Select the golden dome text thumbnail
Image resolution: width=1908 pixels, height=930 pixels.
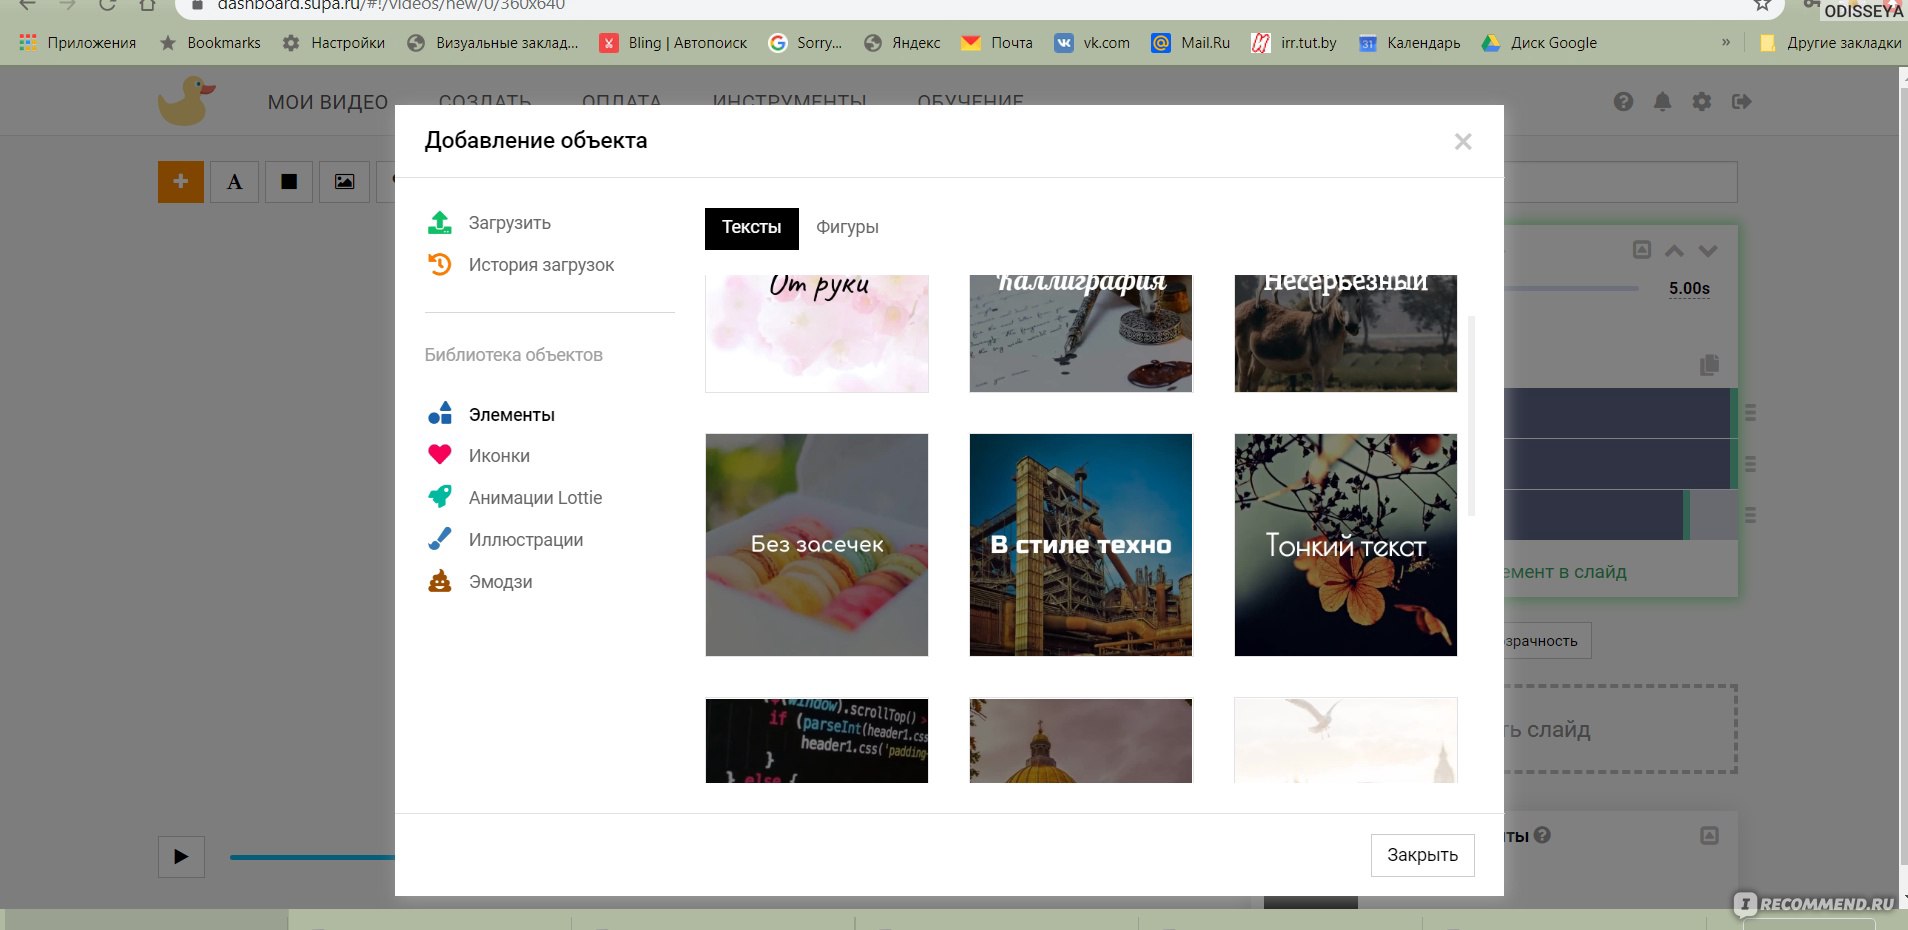pos(1081,740)
